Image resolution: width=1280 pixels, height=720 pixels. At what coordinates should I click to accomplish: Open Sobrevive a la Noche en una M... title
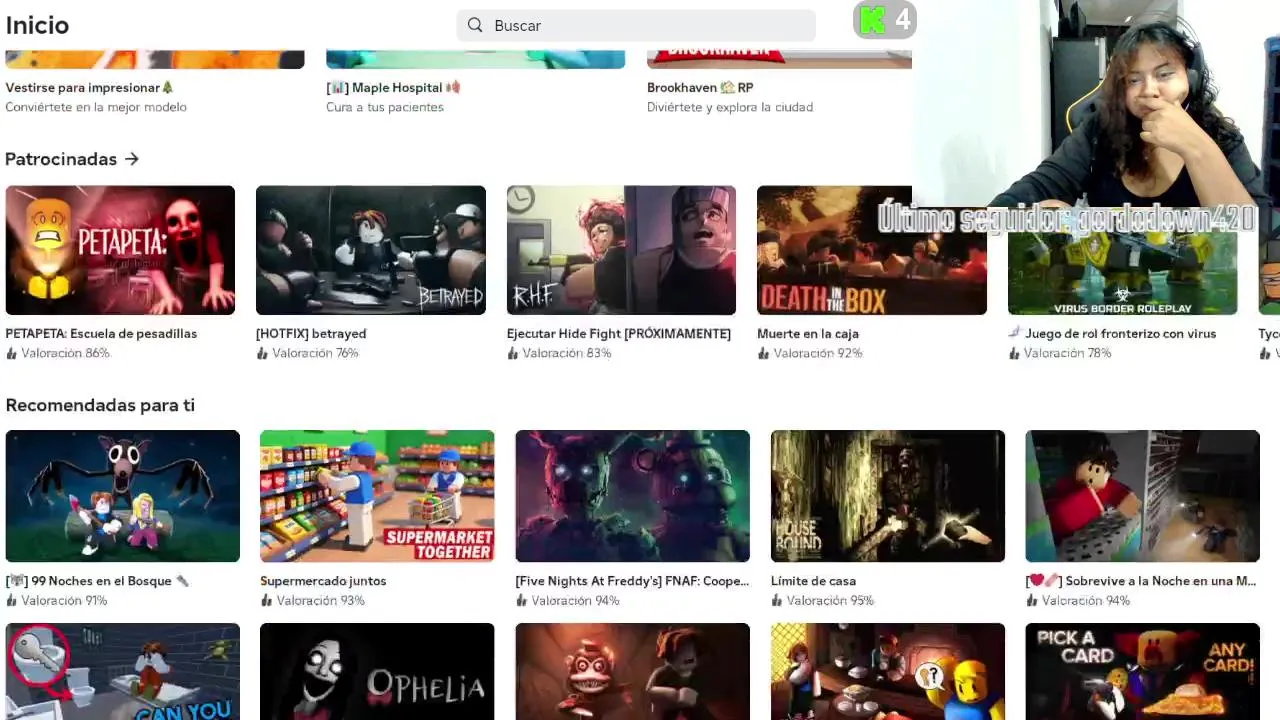point(1141,581)
